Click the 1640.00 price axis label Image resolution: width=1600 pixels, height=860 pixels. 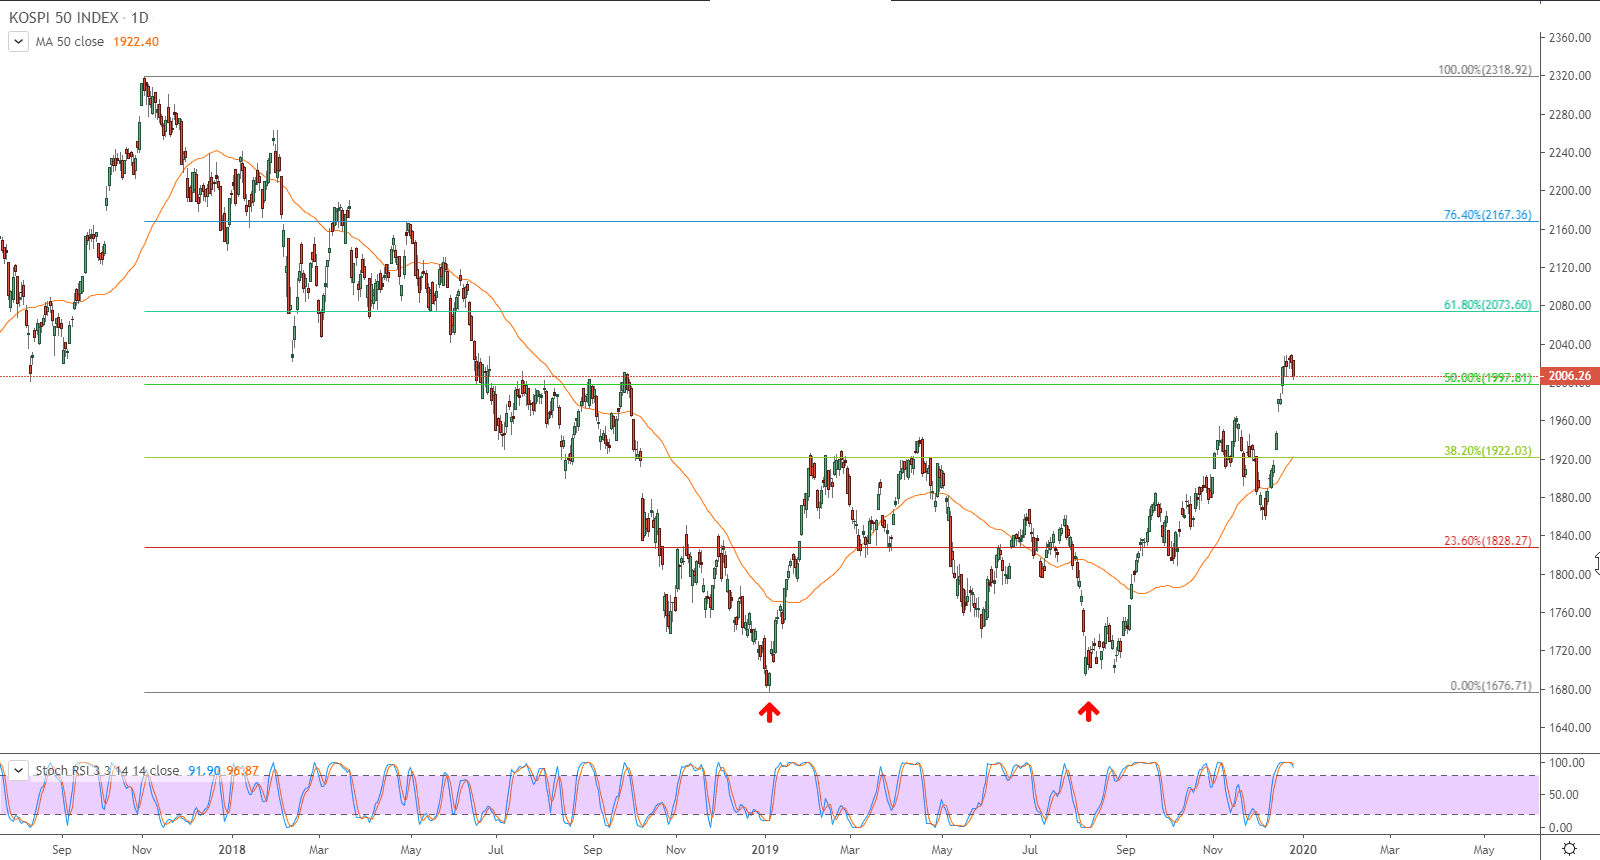1570,728
